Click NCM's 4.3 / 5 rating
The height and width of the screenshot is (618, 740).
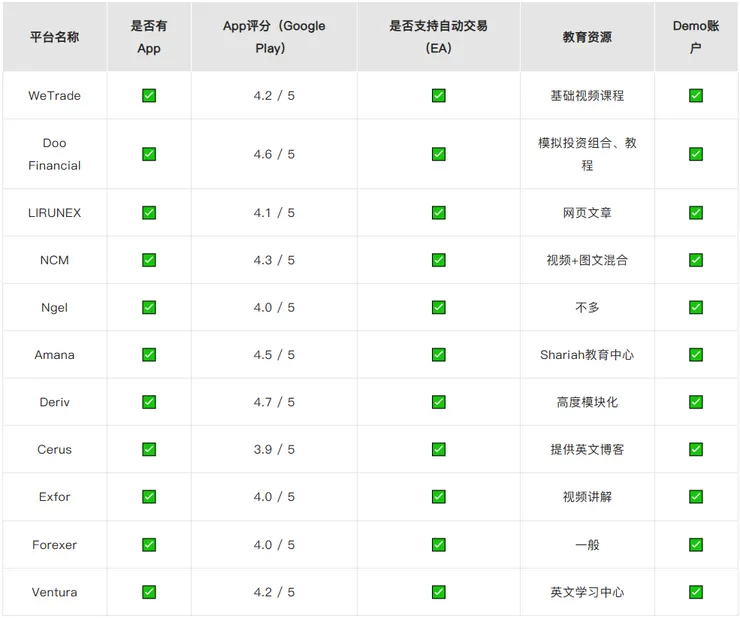[x=274, y=260]
